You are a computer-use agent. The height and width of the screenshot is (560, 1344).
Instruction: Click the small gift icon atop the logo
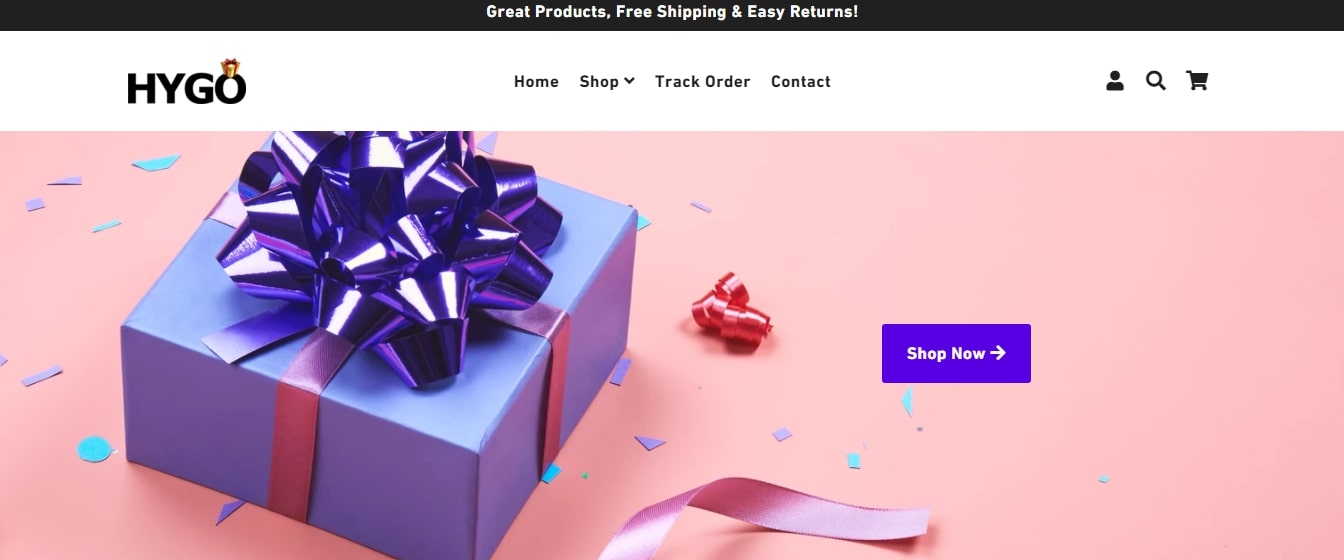pyautogui.click(x=231, y=68)
